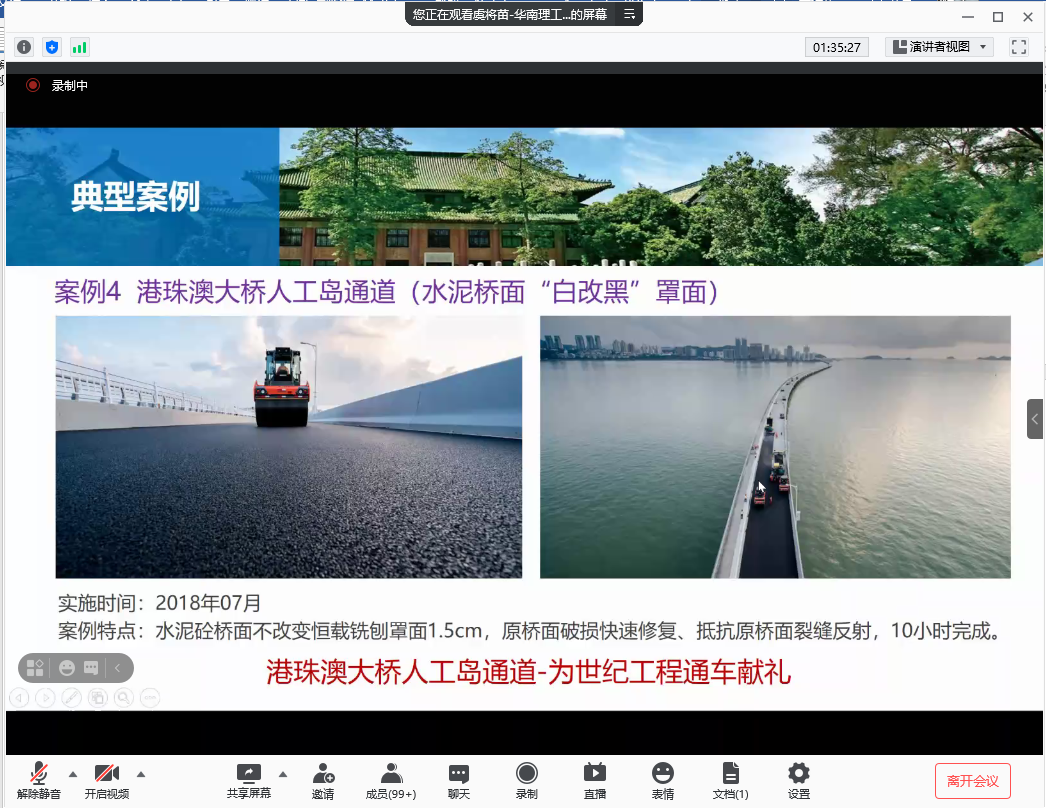Turn on camera with 开启视频
Viewport: 1046px width, 808px height.
(x=107, y=780)
